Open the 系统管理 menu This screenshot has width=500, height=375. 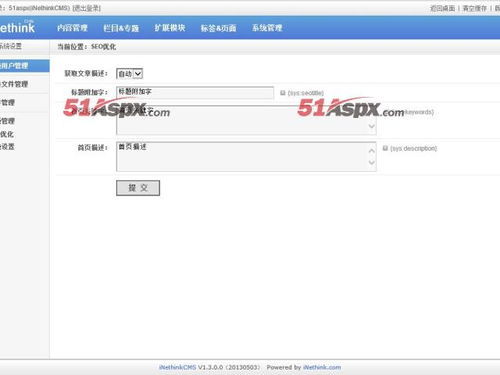[267, 28]
